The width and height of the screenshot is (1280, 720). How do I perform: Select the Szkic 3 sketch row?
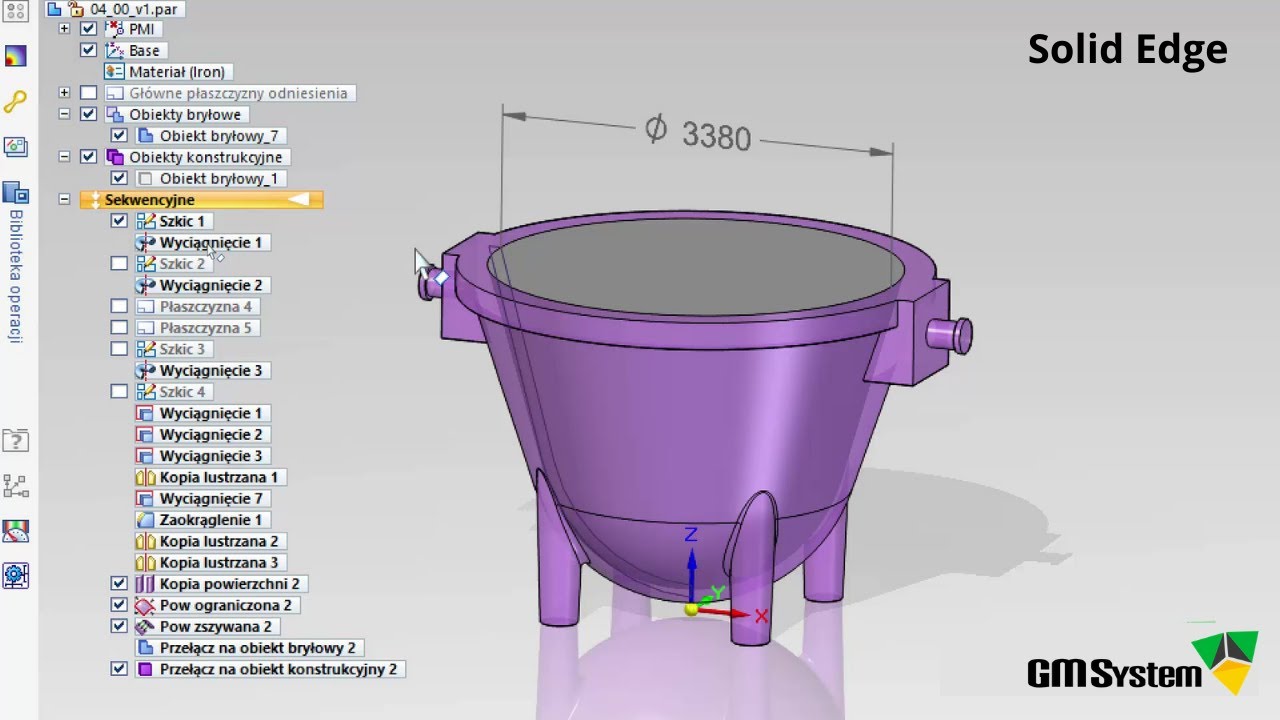(x=182, y=349)
